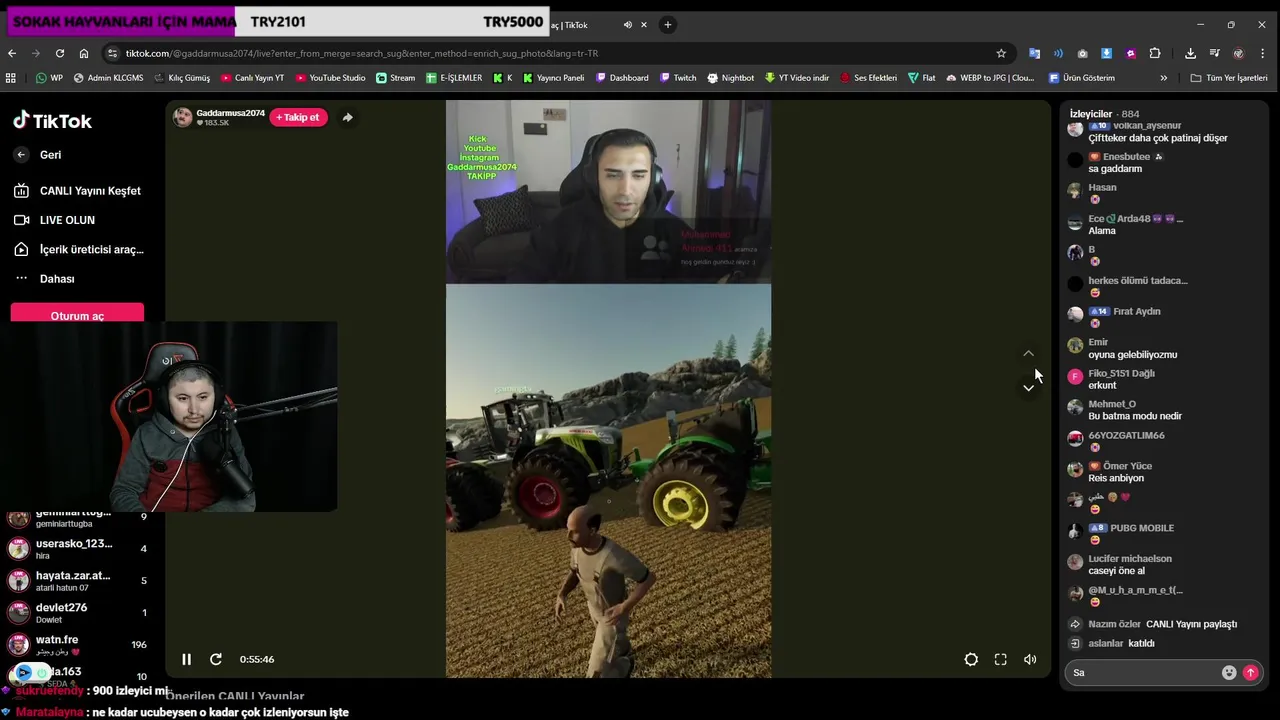Open YT Video indir bookmark
This screenshot has width=1280, height=720.
(797, 77)
